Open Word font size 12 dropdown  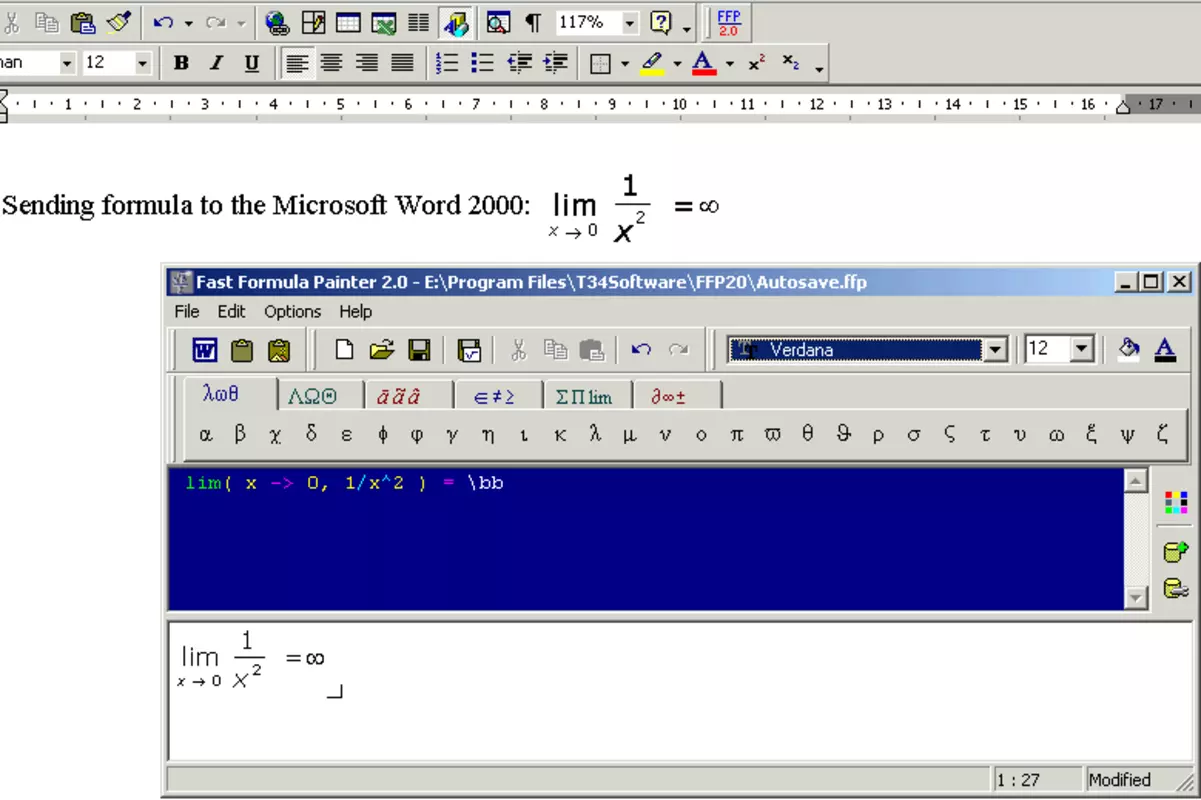(142, 63)
